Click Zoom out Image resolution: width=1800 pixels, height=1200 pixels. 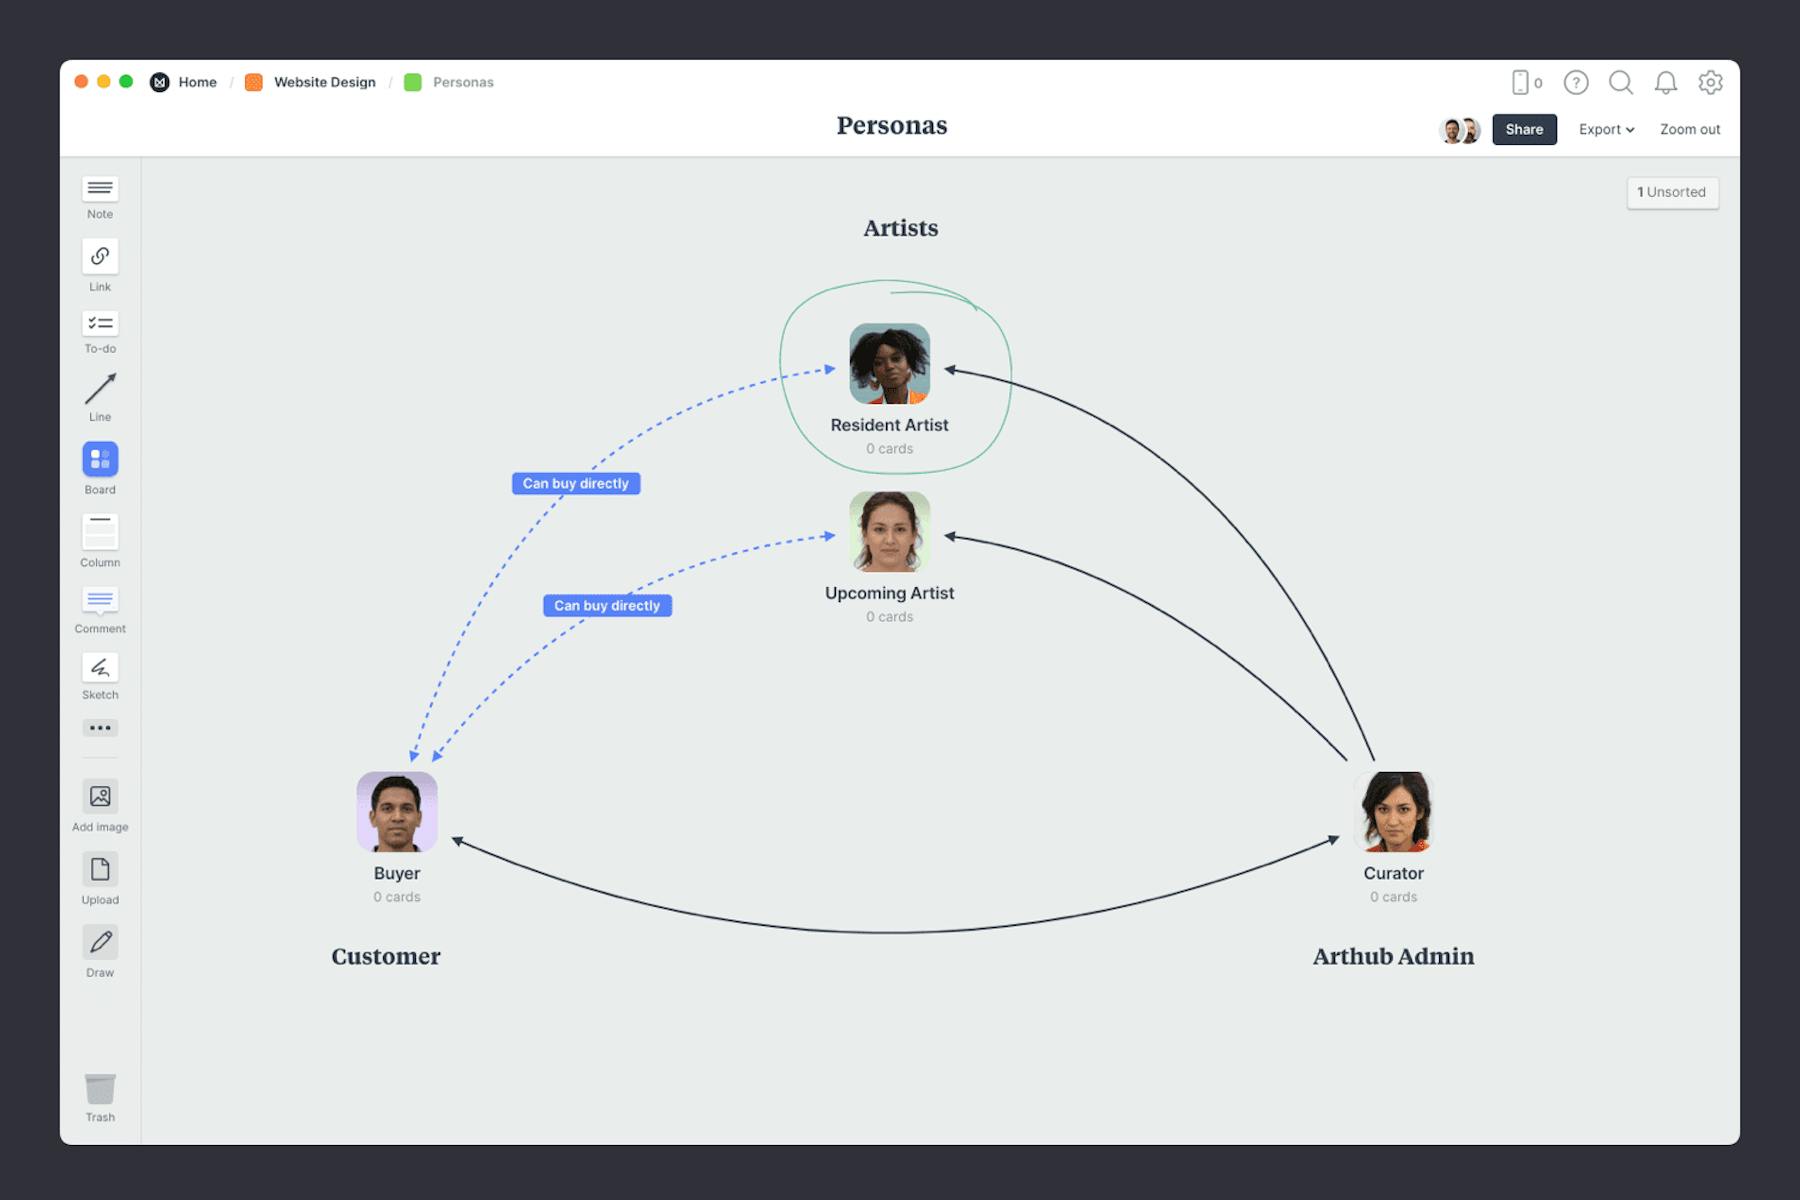tap(1689, 129)
